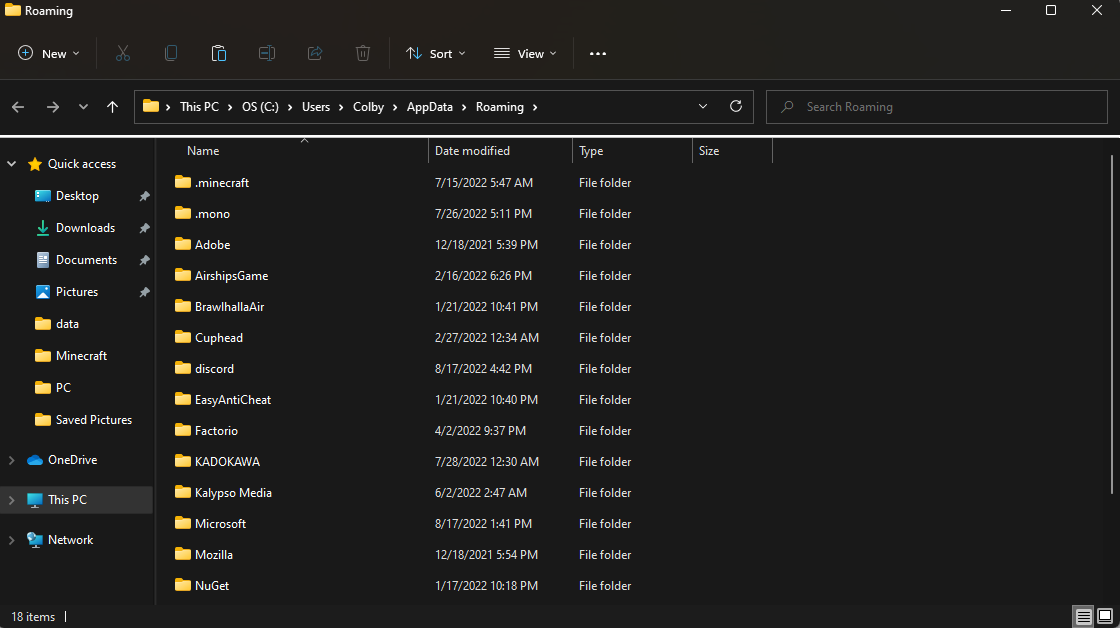Click the Cut scissors icon
The width and height of the screenshot is (1120, 628).
click(x=123, y=54)
